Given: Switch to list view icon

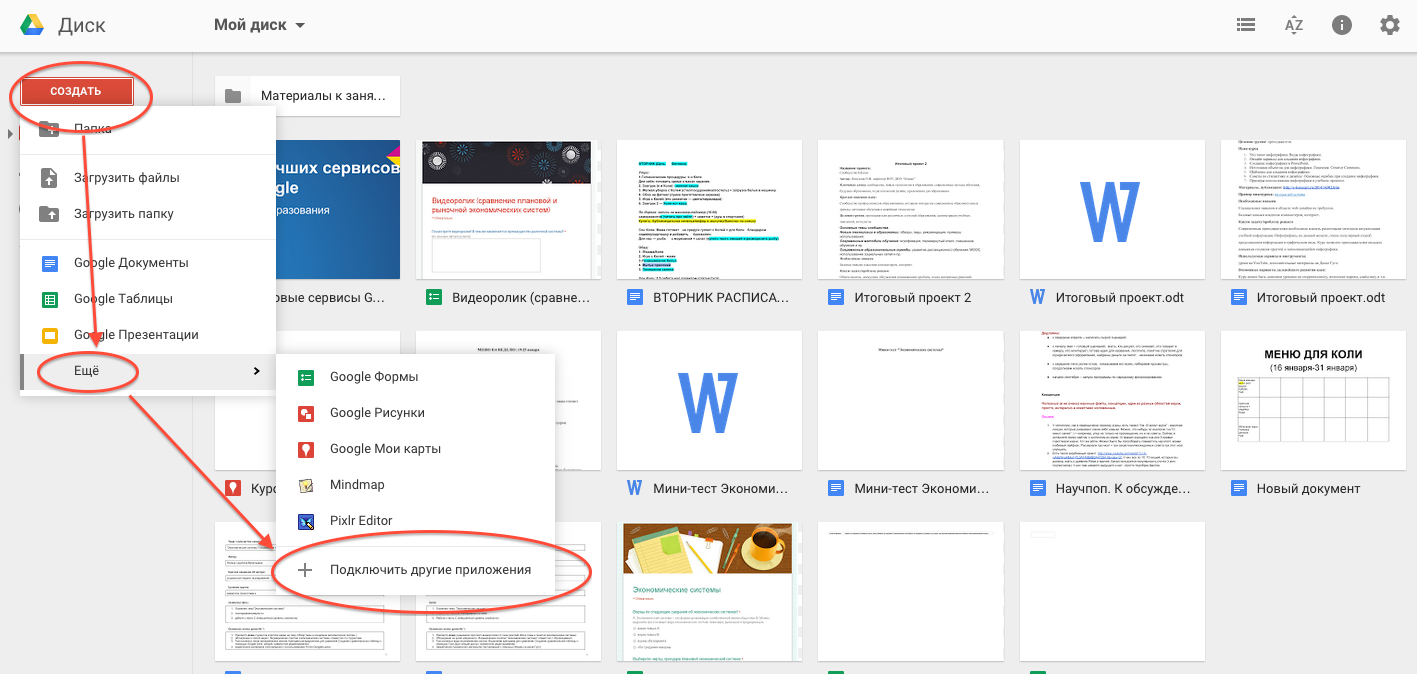Looking at the screenshot, I should pyautogui.click(x=1246, y=25).
